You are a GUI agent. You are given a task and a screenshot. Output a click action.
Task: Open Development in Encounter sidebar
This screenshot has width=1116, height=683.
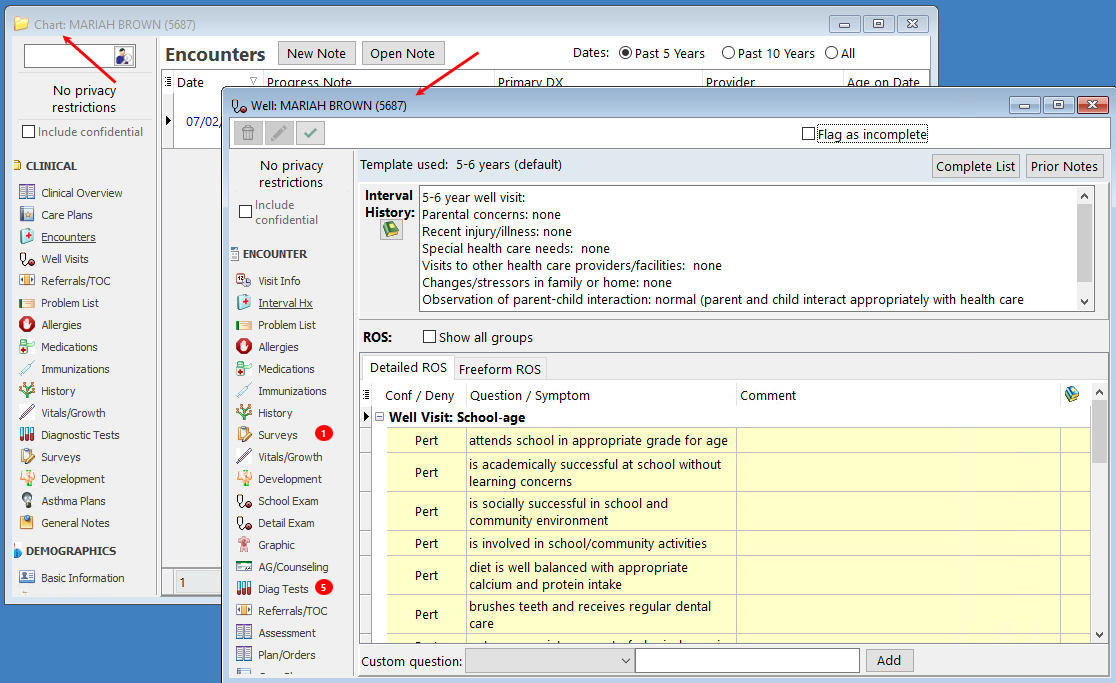click(x=290, y=479)
